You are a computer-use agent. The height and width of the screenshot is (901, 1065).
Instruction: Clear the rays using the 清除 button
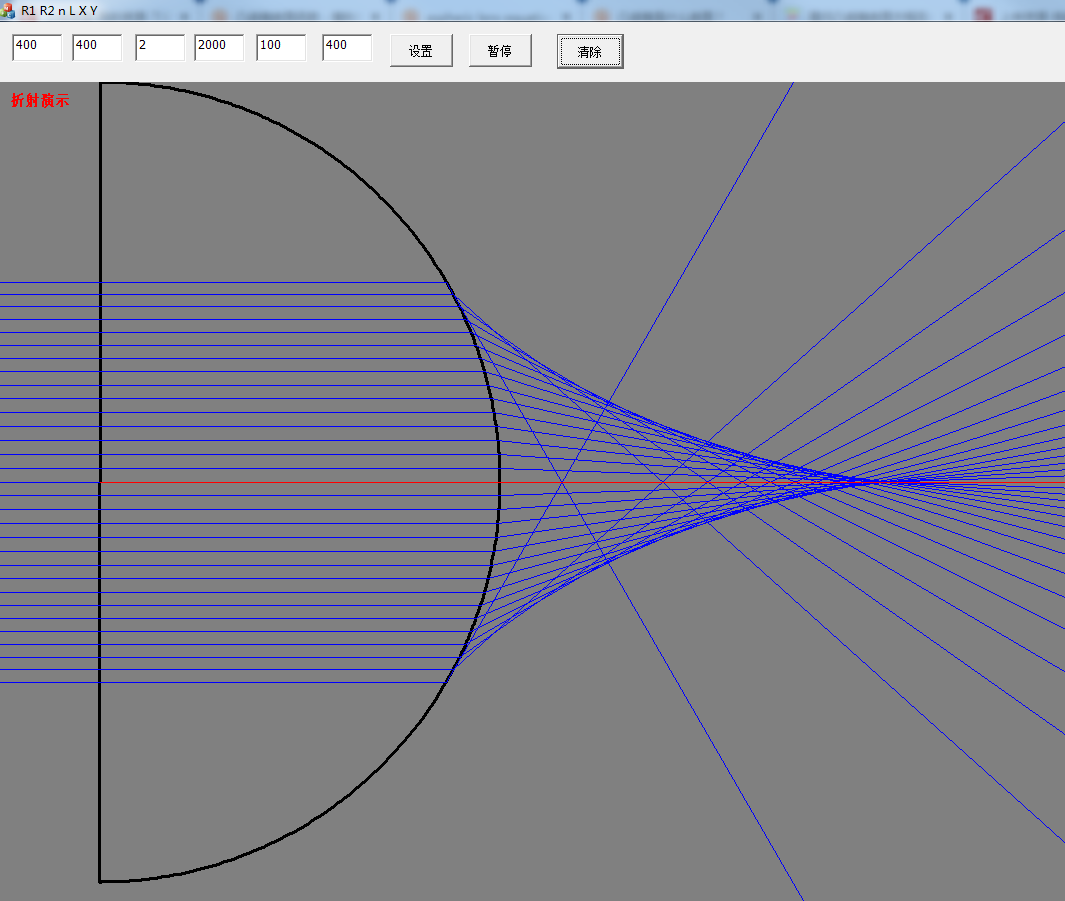coord(590,52)
